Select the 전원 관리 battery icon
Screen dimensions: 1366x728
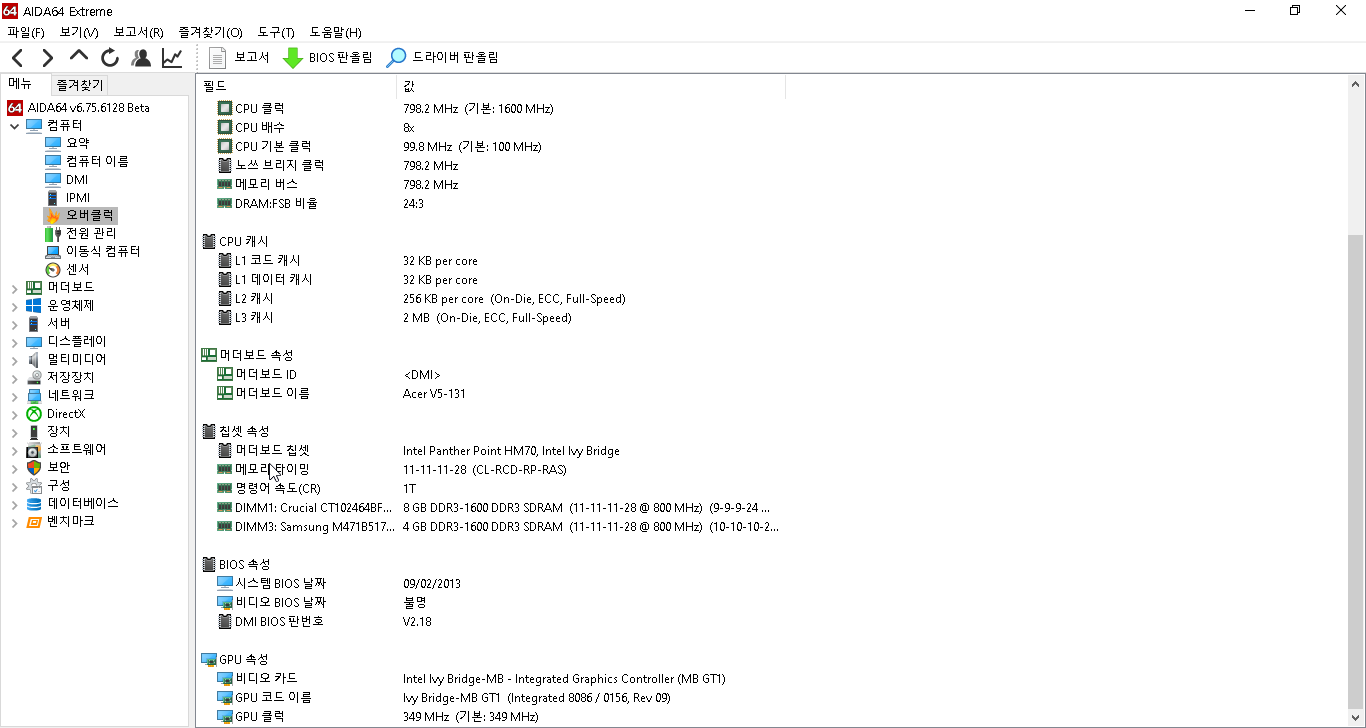tap(53, 233)
